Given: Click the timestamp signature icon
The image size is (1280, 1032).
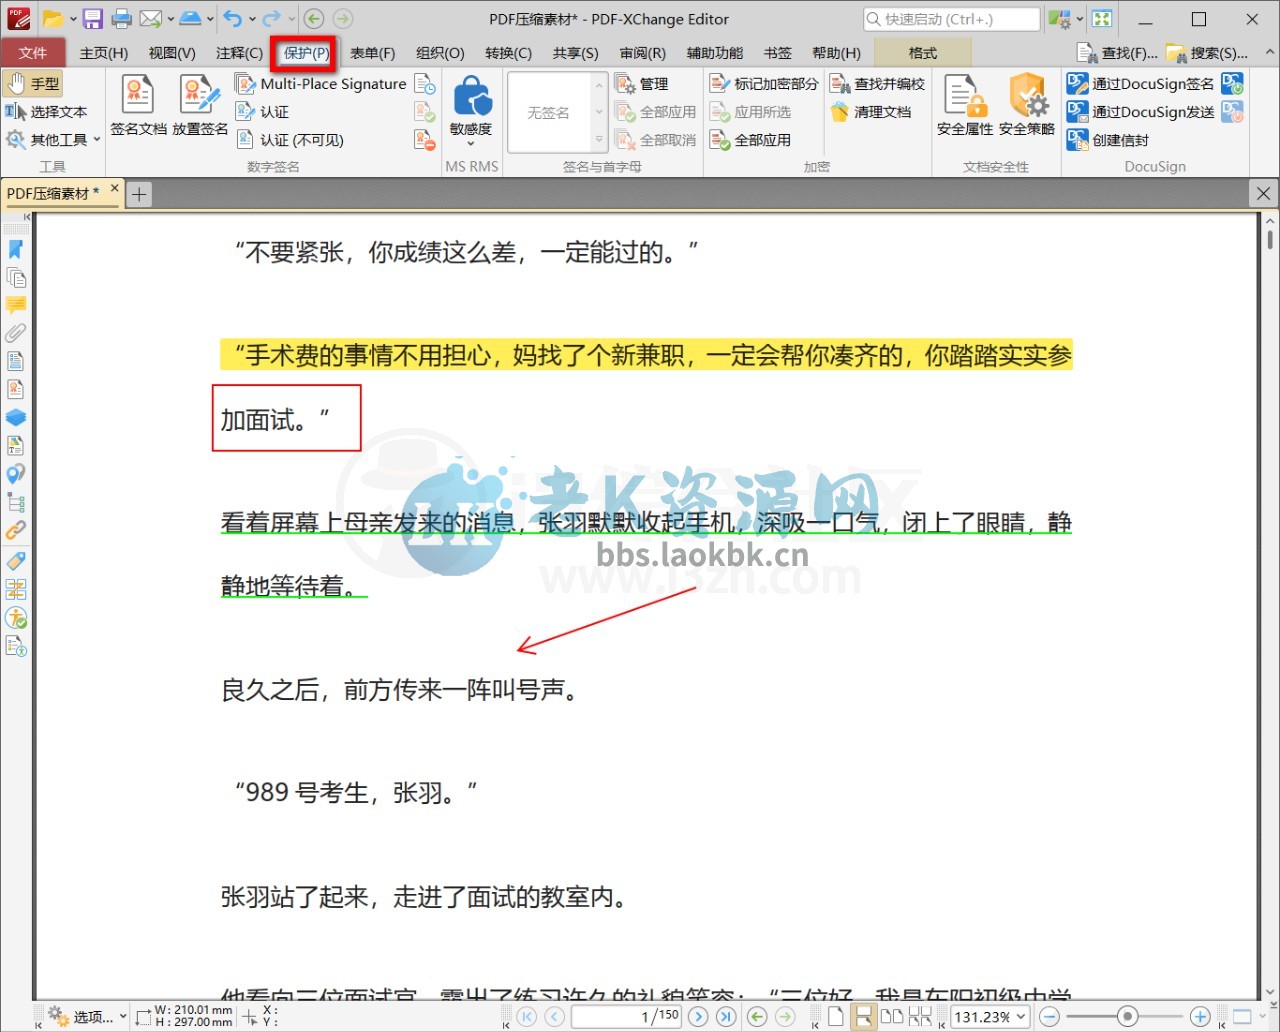Looking at the screenshot, I should click(425, 84).
